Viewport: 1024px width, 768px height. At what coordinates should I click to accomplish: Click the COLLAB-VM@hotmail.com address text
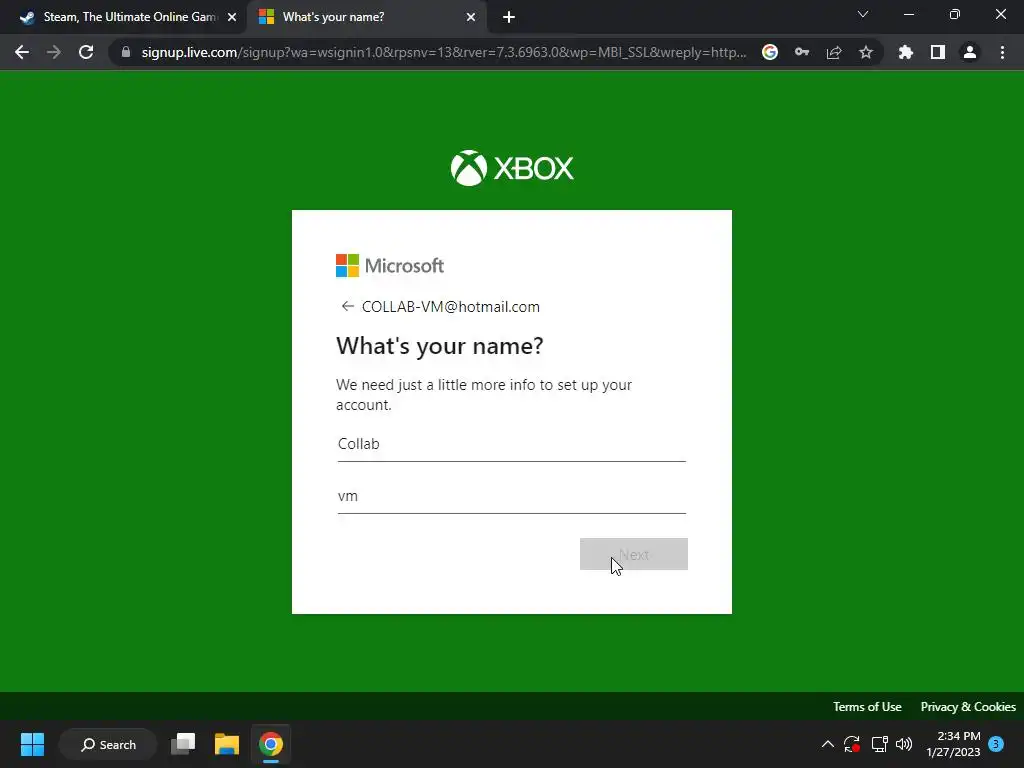coord(451,307)
